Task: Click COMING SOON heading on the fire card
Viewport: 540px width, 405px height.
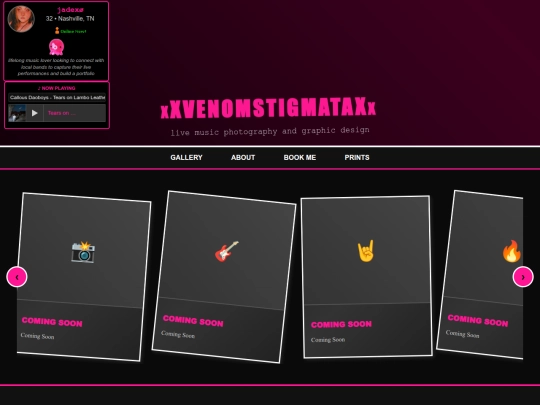Action: [478, 320]
